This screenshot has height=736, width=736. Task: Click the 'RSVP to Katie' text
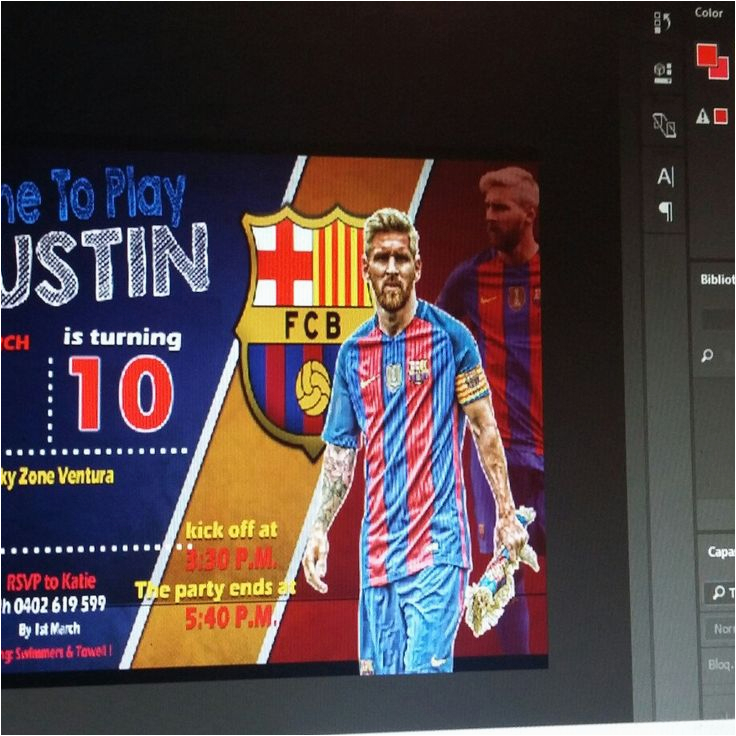(51, 582)
